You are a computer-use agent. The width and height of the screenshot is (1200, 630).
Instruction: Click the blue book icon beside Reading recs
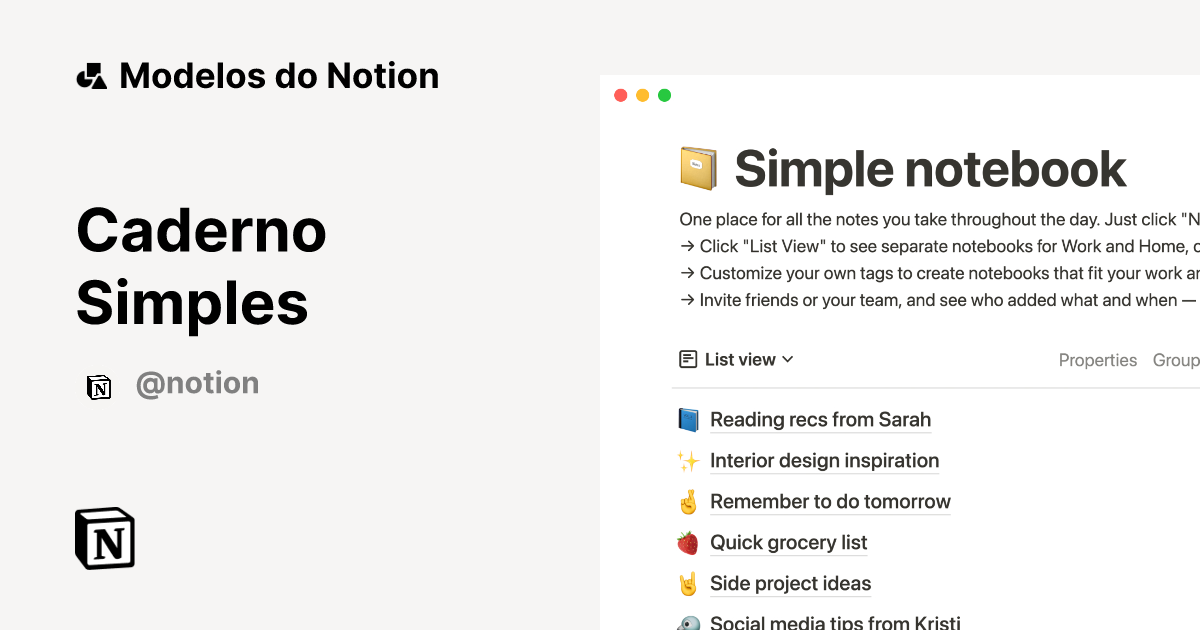point(688,419)
